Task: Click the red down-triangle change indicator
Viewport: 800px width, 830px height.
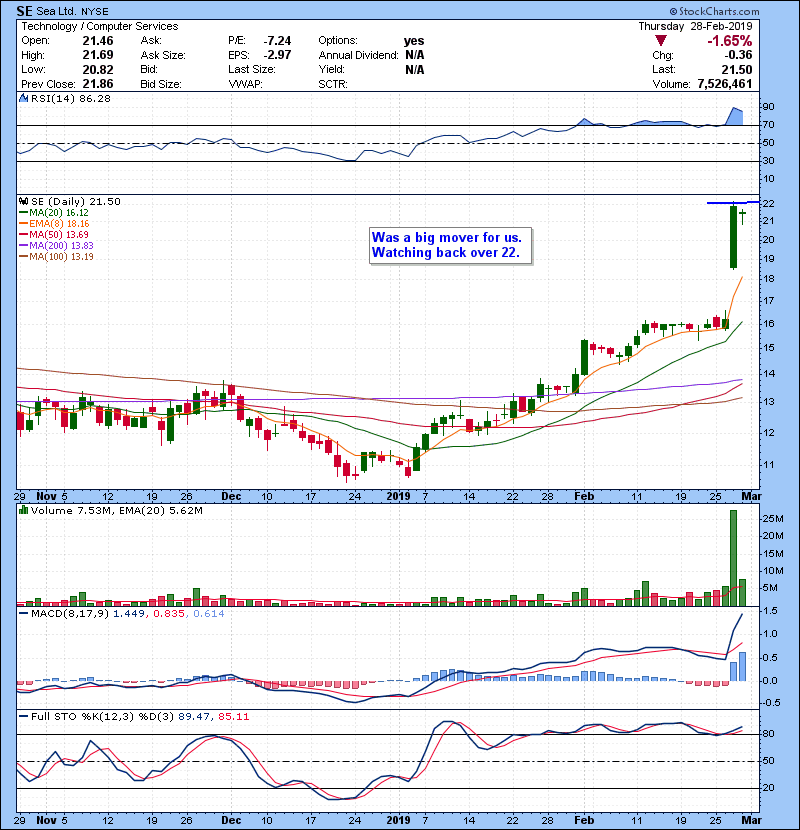Action: 660,41
